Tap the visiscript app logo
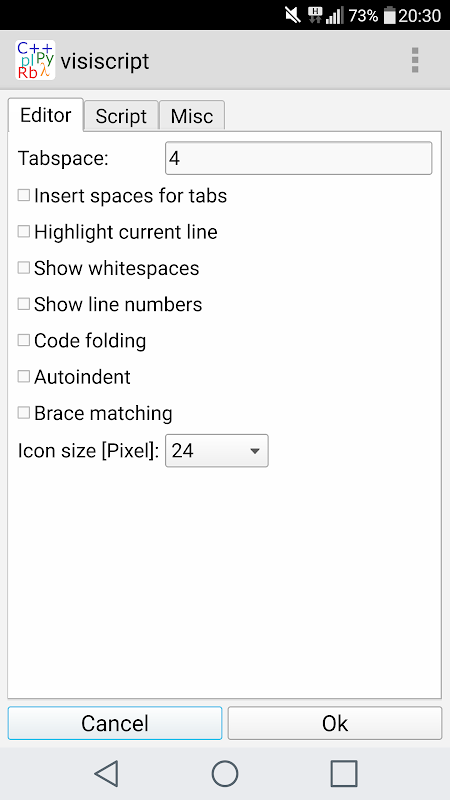 (35, 60)
